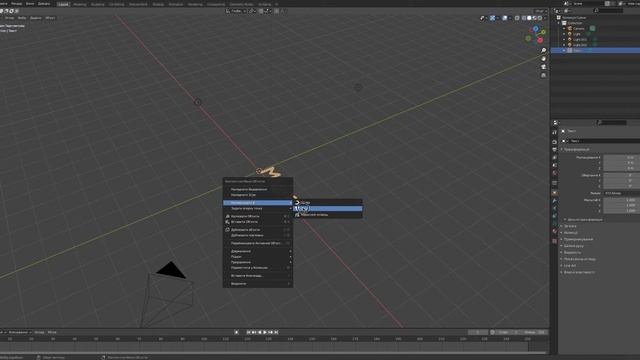
Task: Click the Location X value field
Action: pyautogui.click(x=622, y=157)
